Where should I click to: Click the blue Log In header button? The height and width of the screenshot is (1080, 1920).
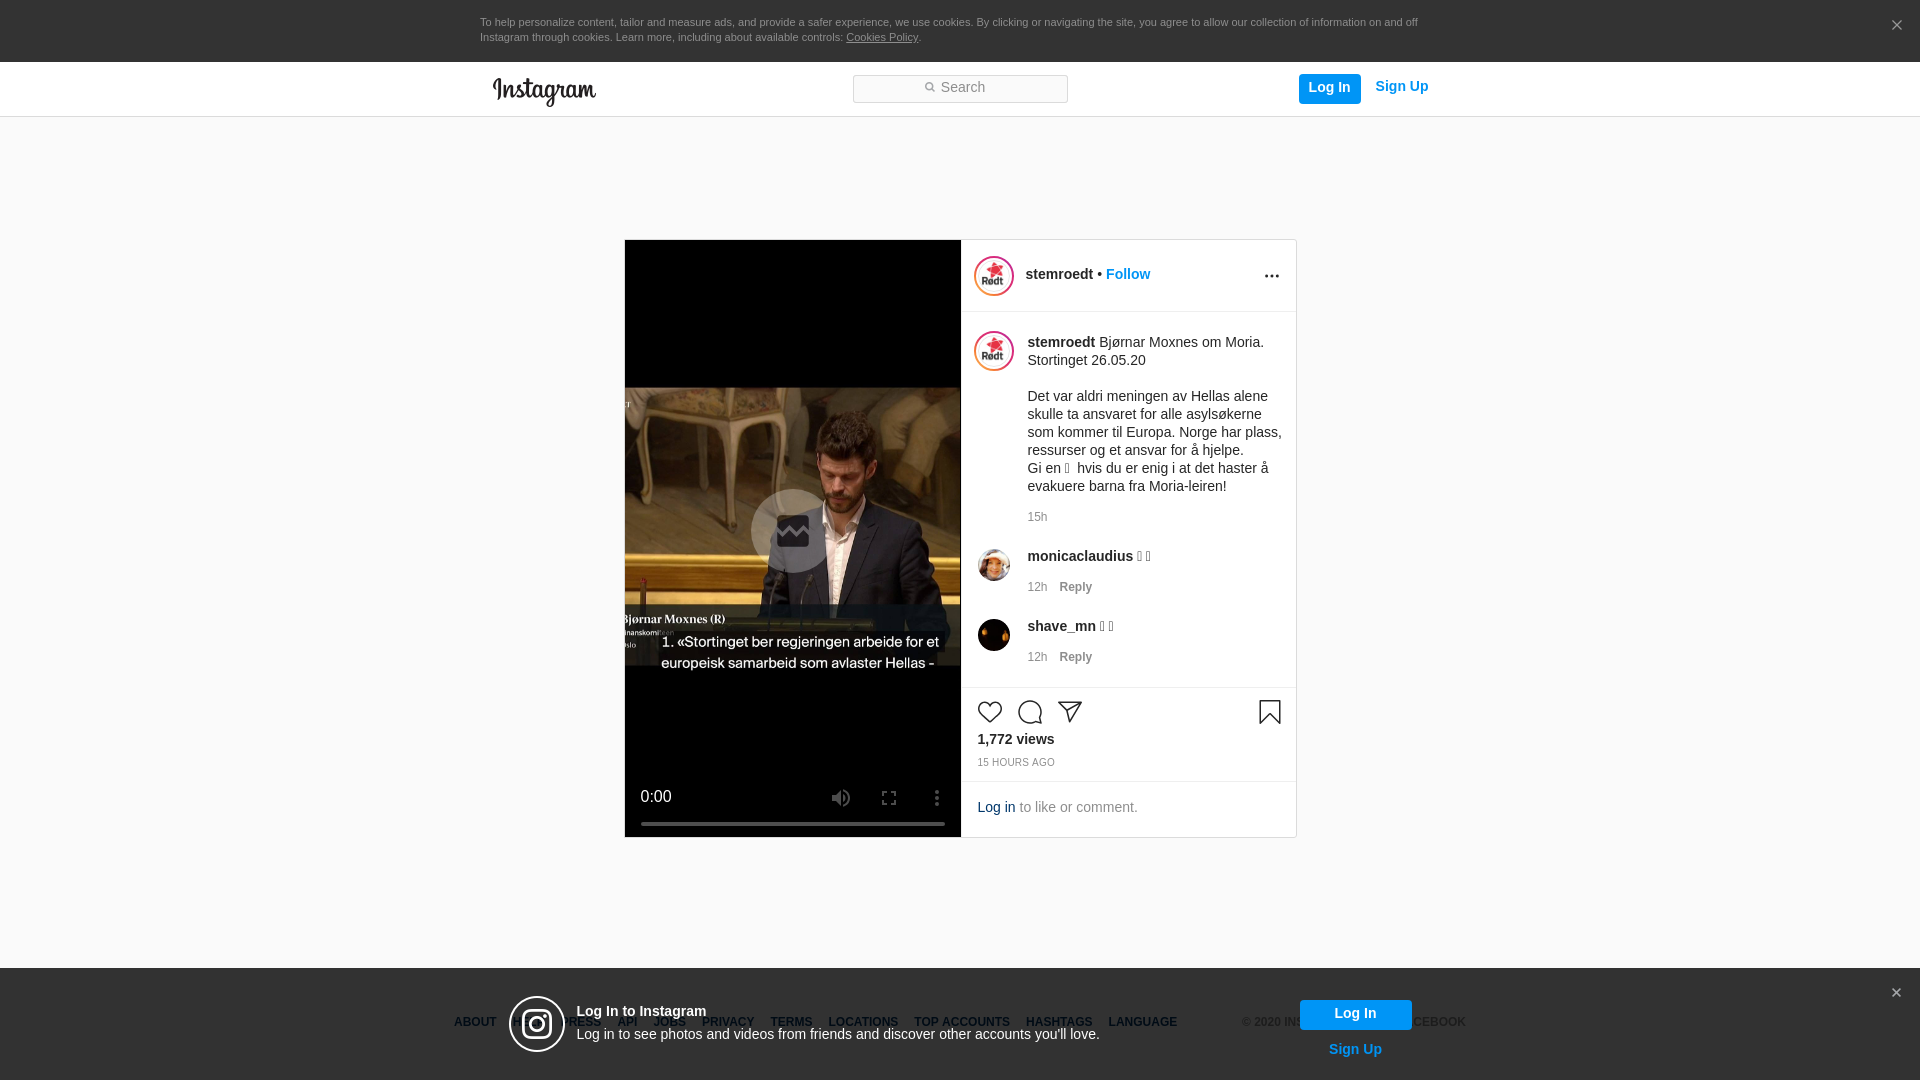pyautogui.click(x=1329, y=88)
